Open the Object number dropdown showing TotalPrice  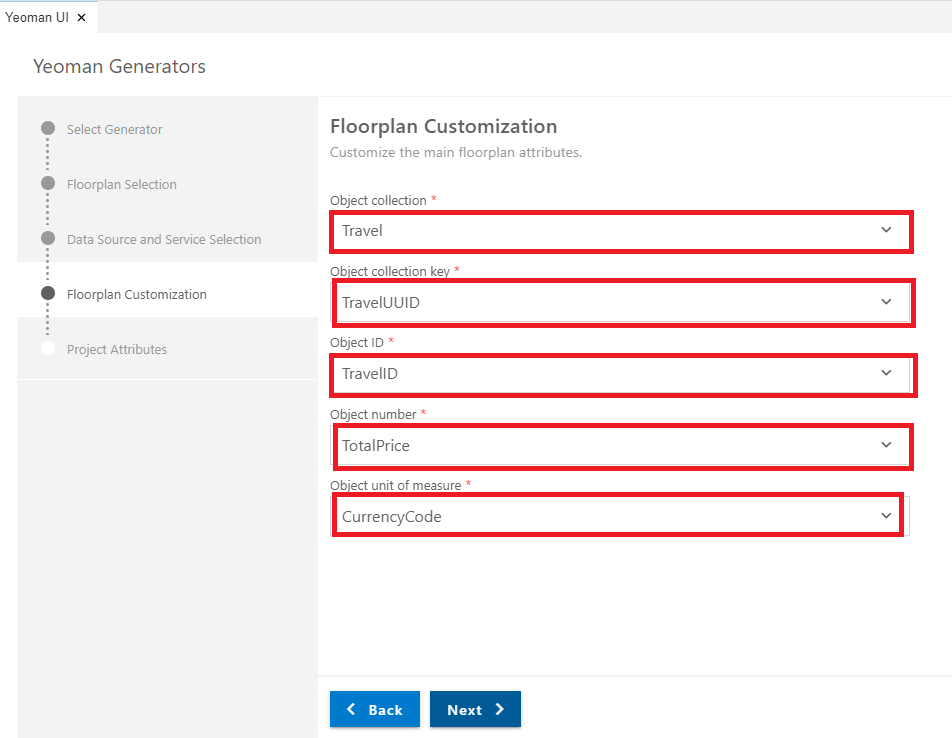point(620,445)
